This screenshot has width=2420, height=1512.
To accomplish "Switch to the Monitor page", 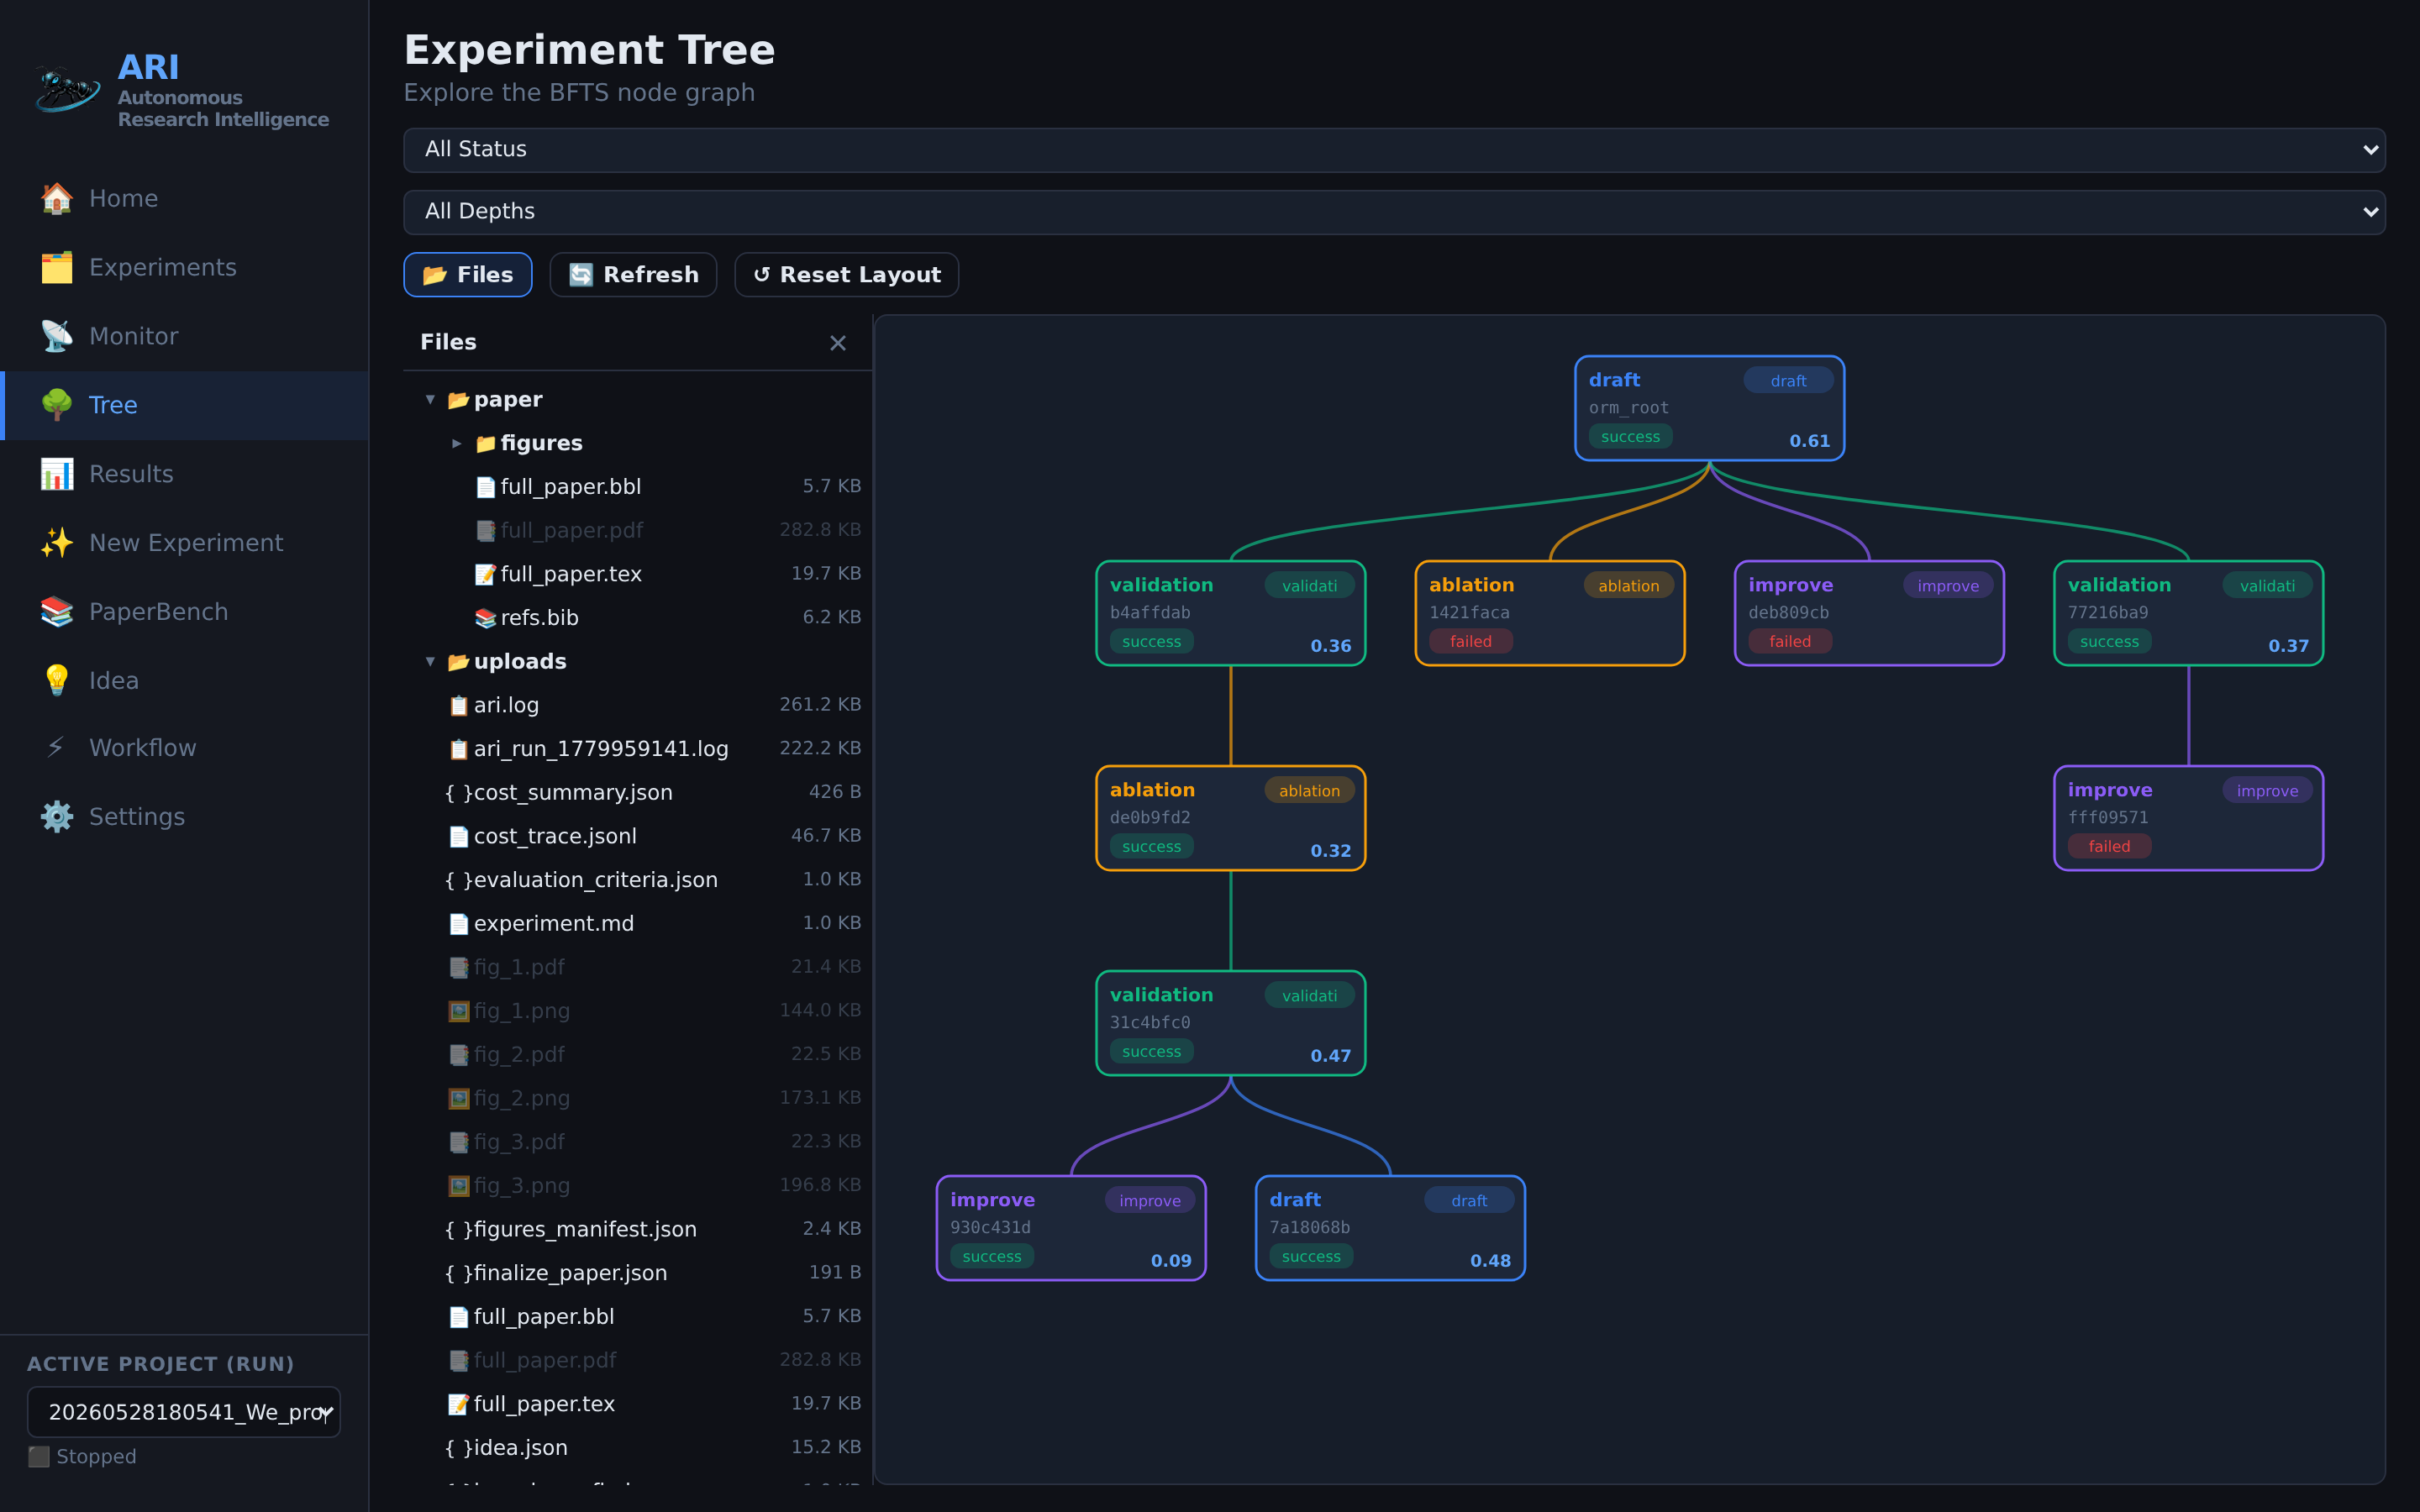I will pos(184,336).
